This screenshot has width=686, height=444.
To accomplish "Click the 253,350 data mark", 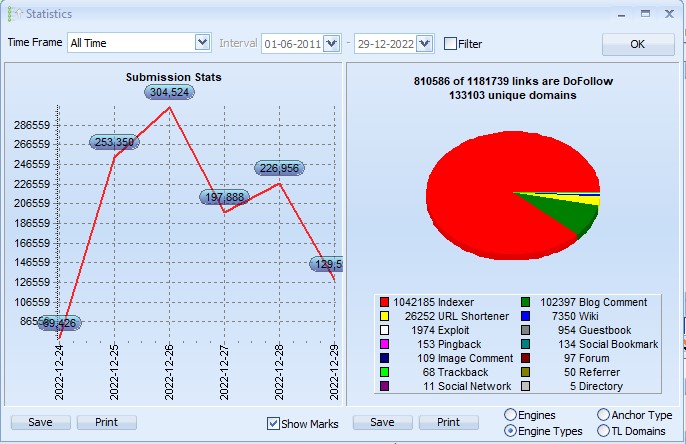I will point(114,142).
